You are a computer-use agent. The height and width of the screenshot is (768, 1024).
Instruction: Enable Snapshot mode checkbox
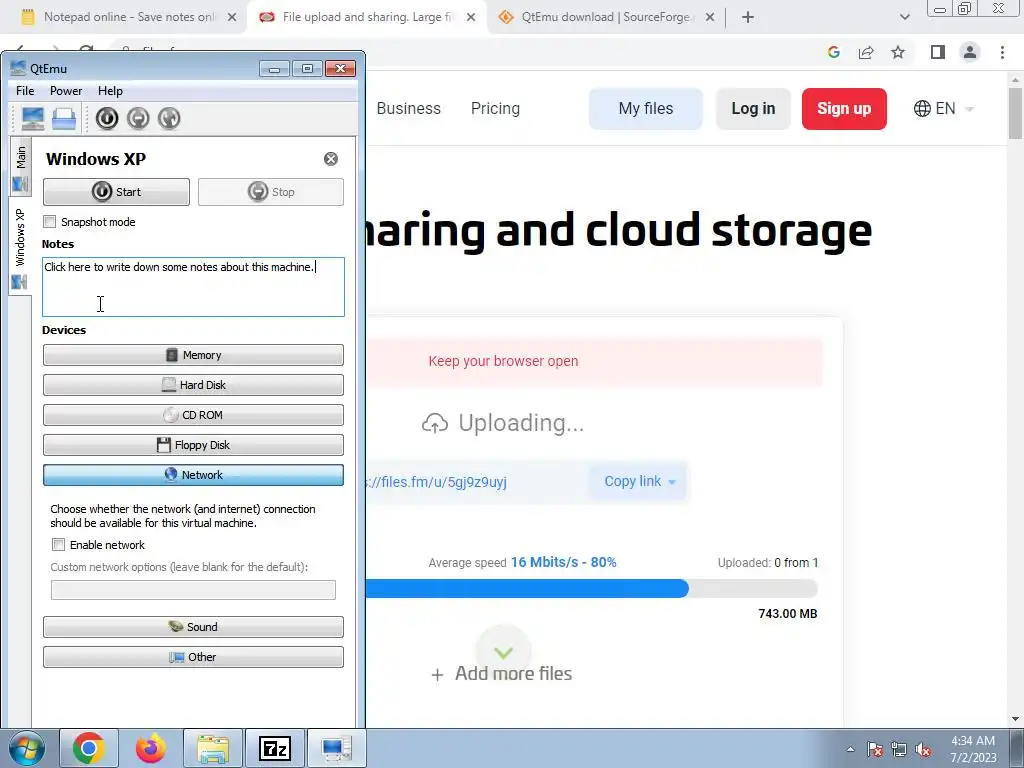point(50,222)
